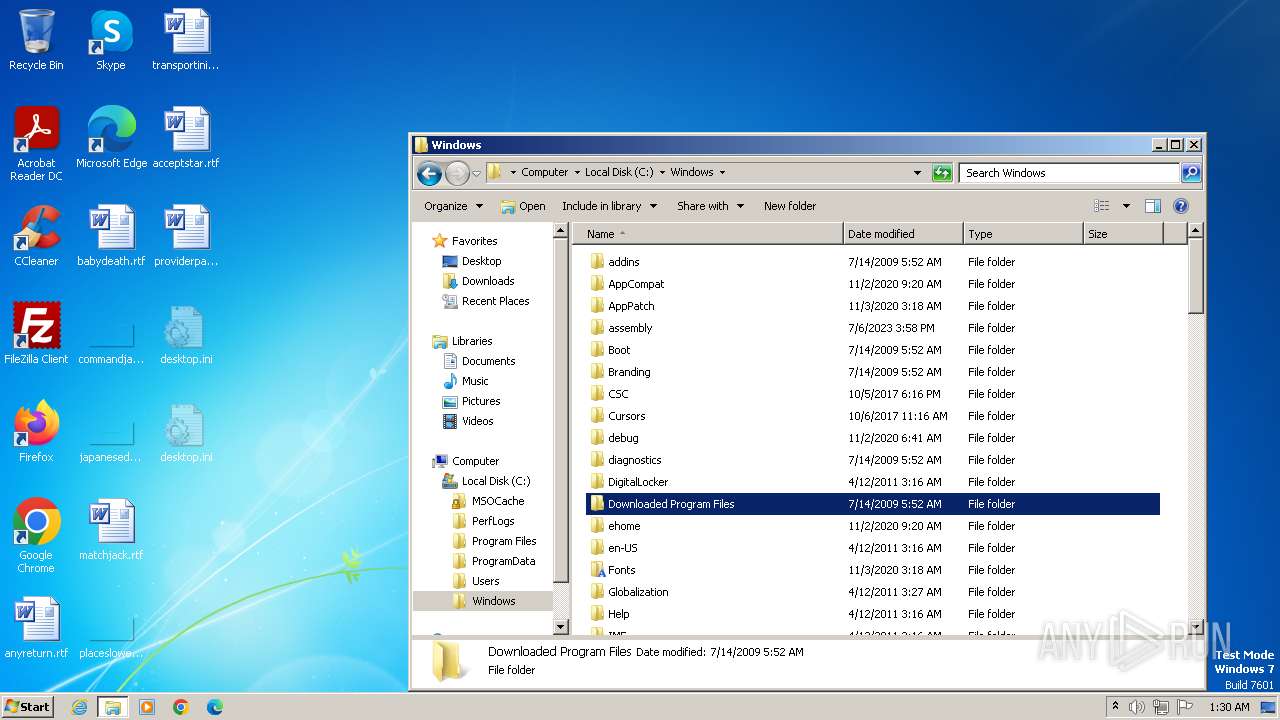The height and width of the screenshot is (720, 1280).
Task: Select the DigitalLocker folder
Action: click(x=637, y=482)
